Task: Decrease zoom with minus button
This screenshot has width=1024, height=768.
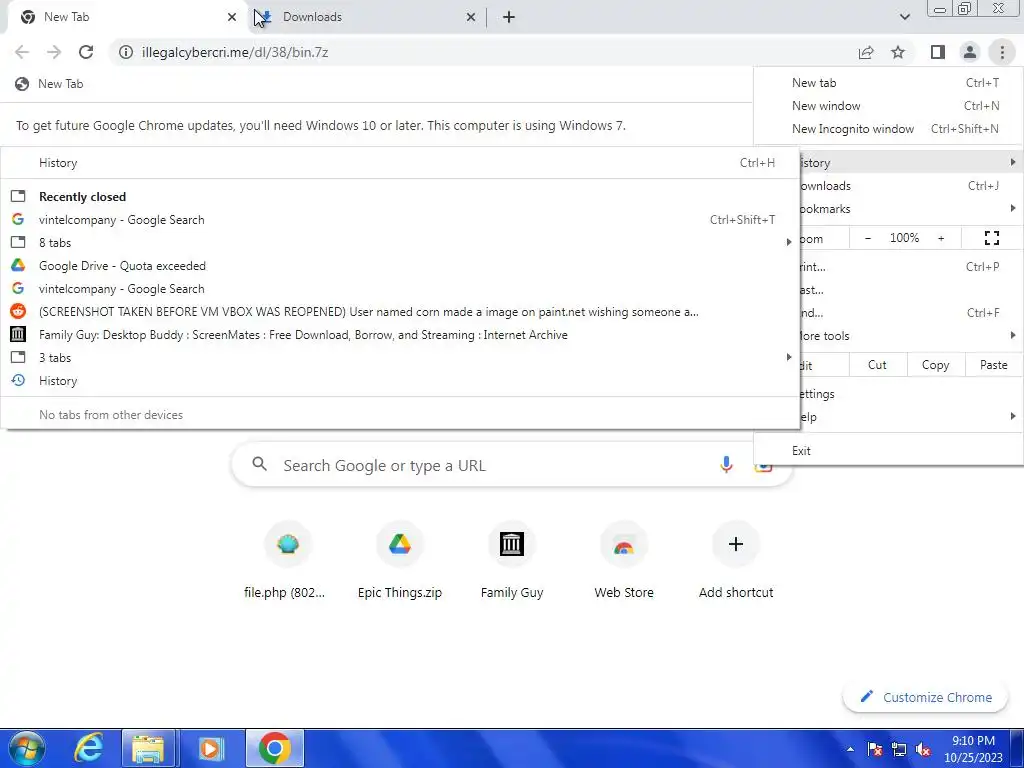Action: tap(868, 238)
